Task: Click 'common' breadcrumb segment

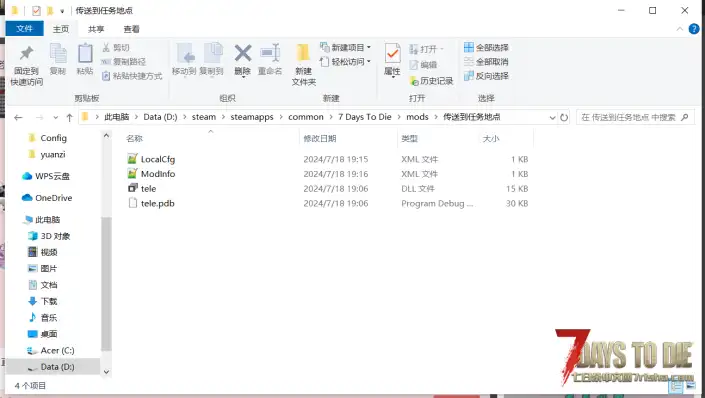Action: click(x=306, y=117)
